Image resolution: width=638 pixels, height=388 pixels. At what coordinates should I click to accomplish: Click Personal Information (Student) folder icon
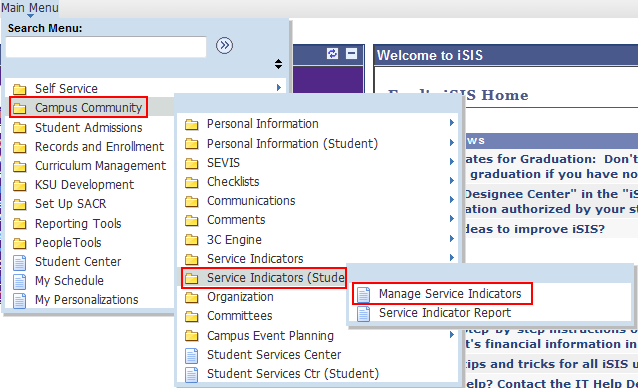click(192, 144)
